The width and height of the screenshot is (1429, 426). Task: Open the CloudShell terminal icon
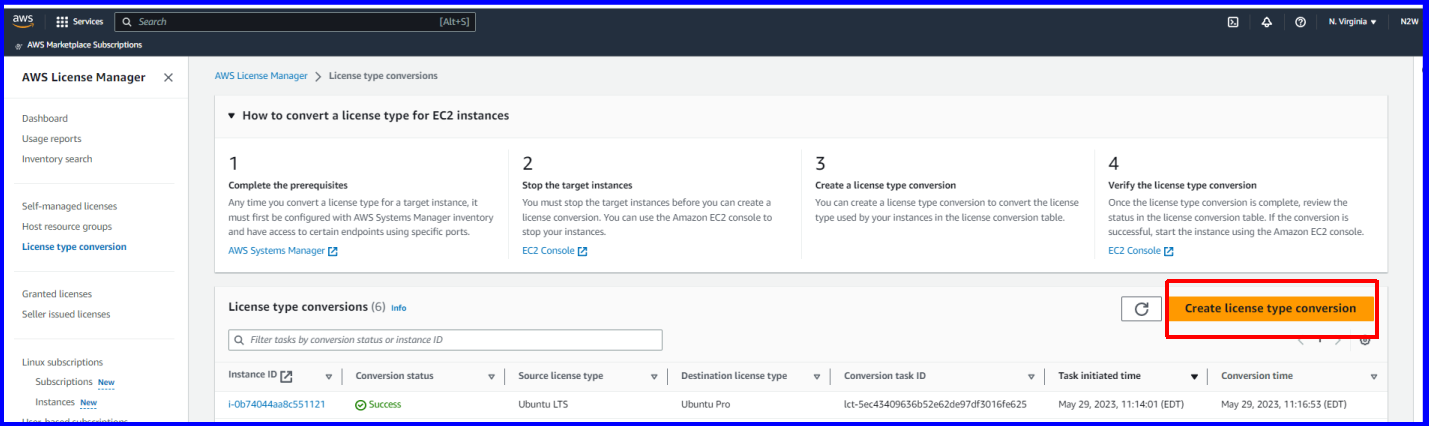1233,22
